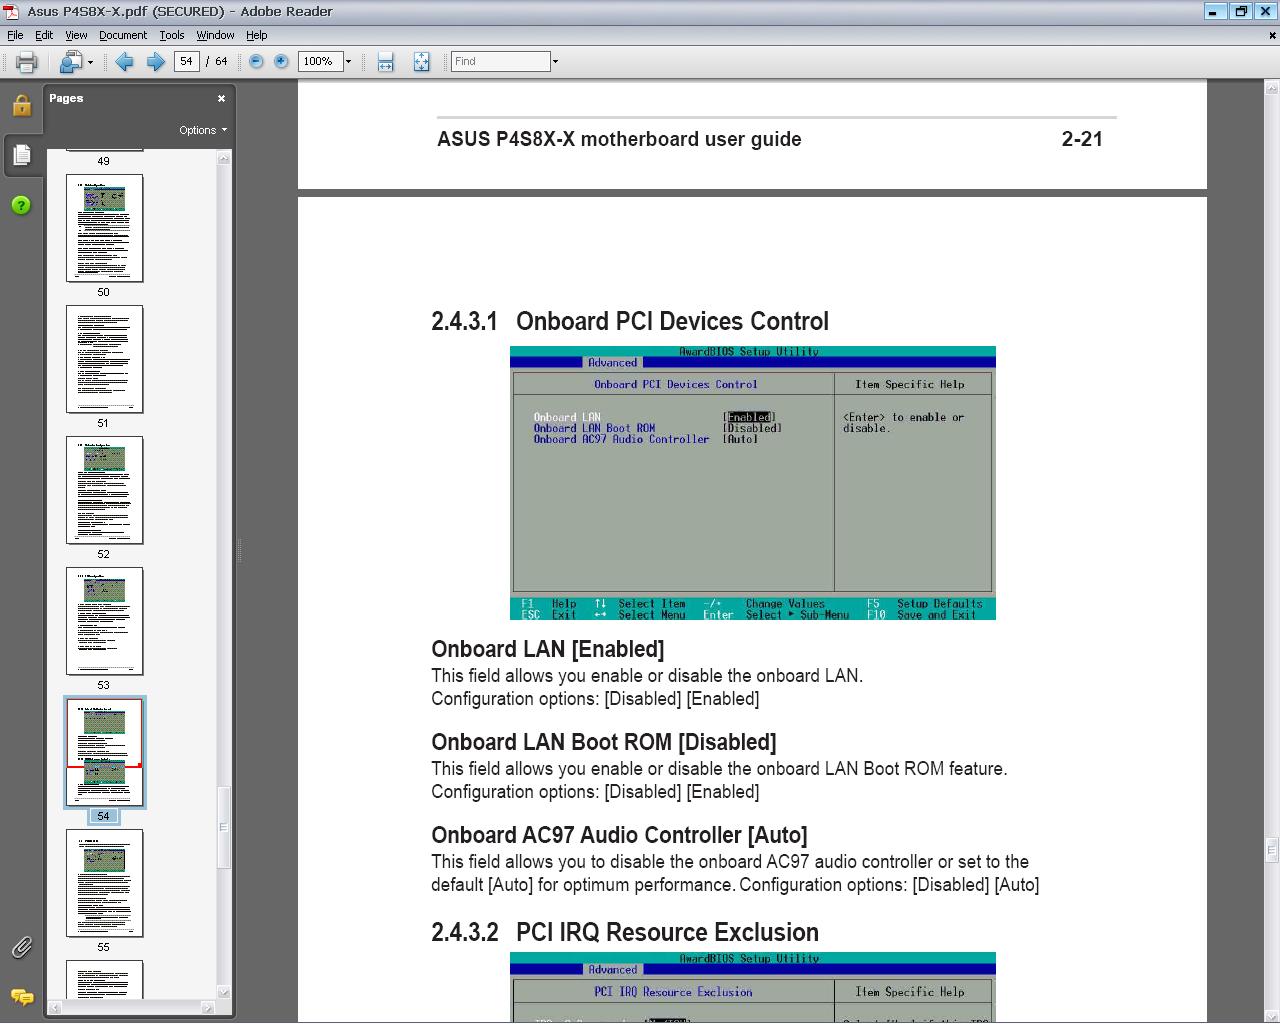Open the Collaborate icon dropdown arrow
This screenshot has height=1024, width=1280.
click(x=90, y=62)
